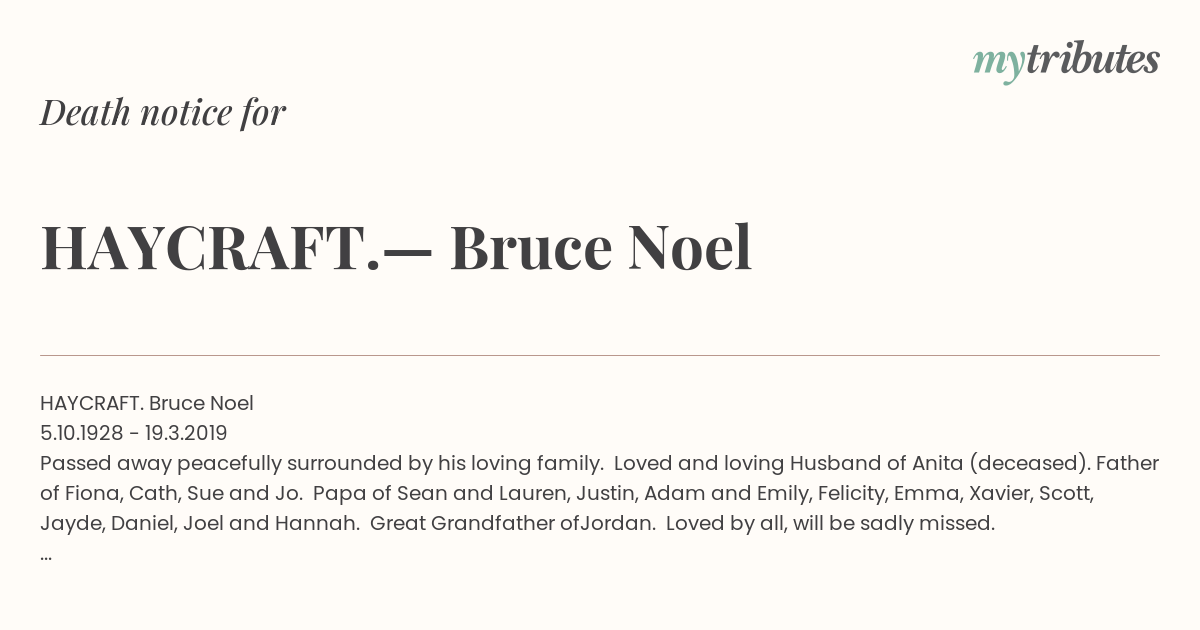The height and width of the screenshot is (630, 1200).
Task: Click the "Anita (deceased)" text
Action: click(1000, 463)
